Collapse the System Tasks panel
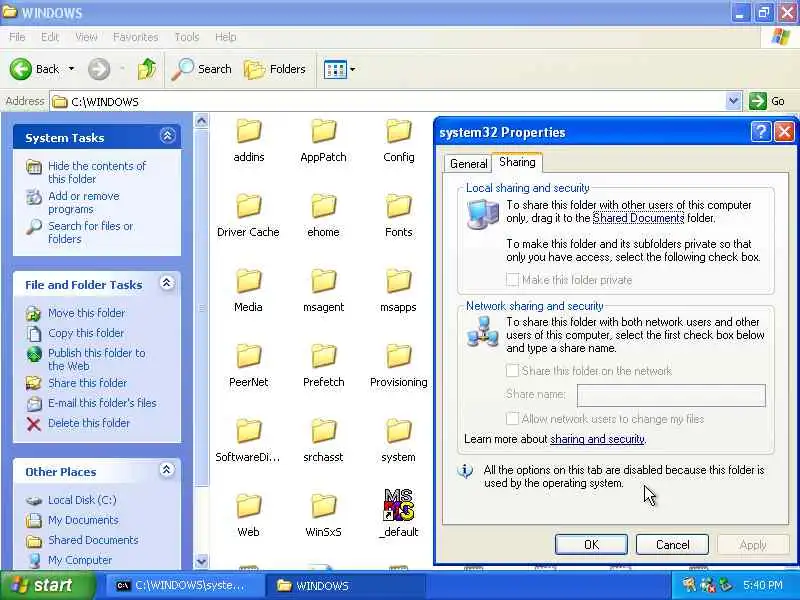 click(167, 136)
